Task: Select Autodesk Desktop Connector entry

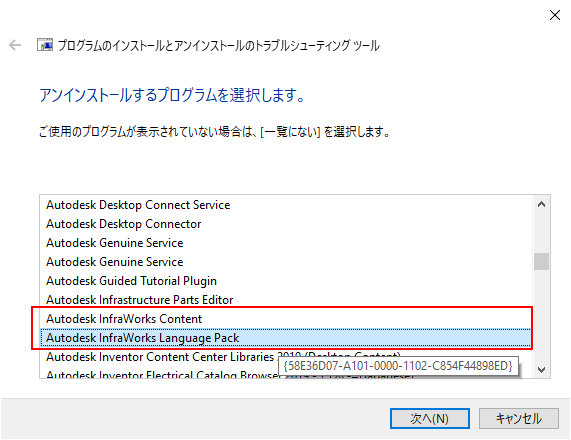Action: click(x=286, y=224)
